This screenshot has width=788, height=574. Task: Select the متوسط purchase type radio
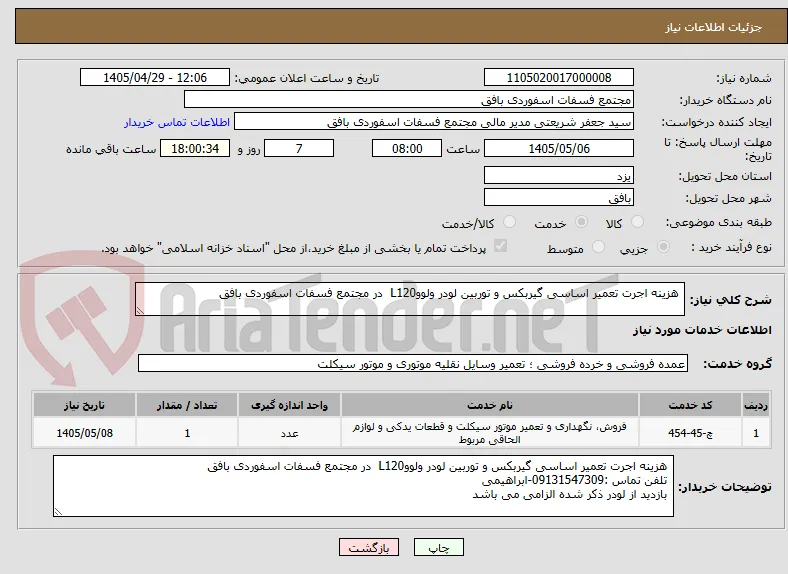(598, 246)
